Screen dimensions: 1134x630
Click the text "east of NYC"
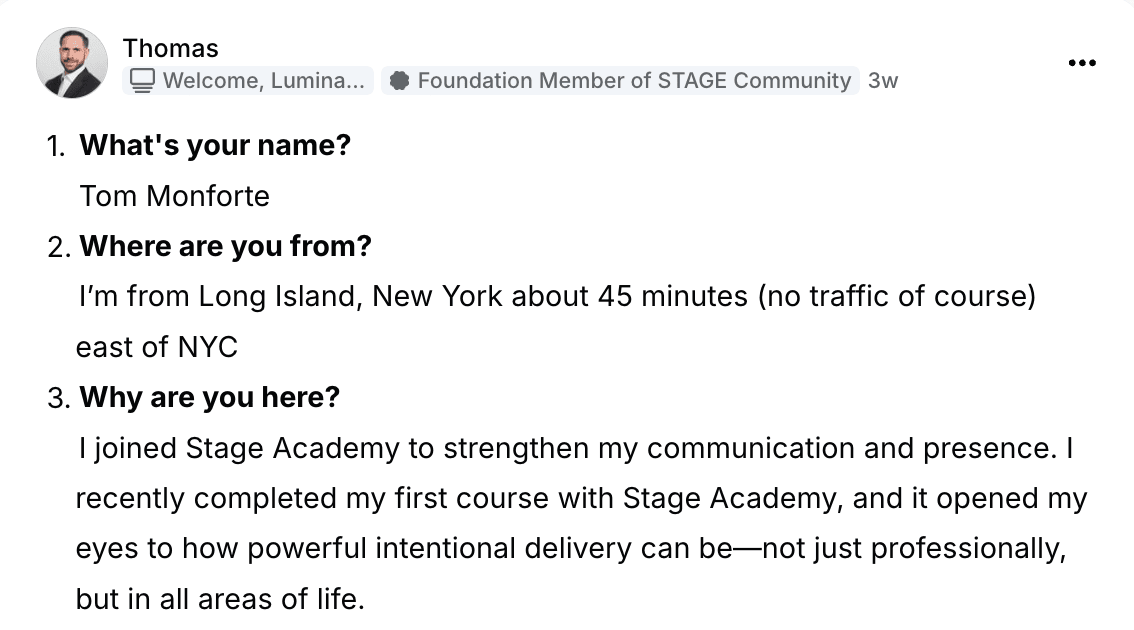(157, 347)
